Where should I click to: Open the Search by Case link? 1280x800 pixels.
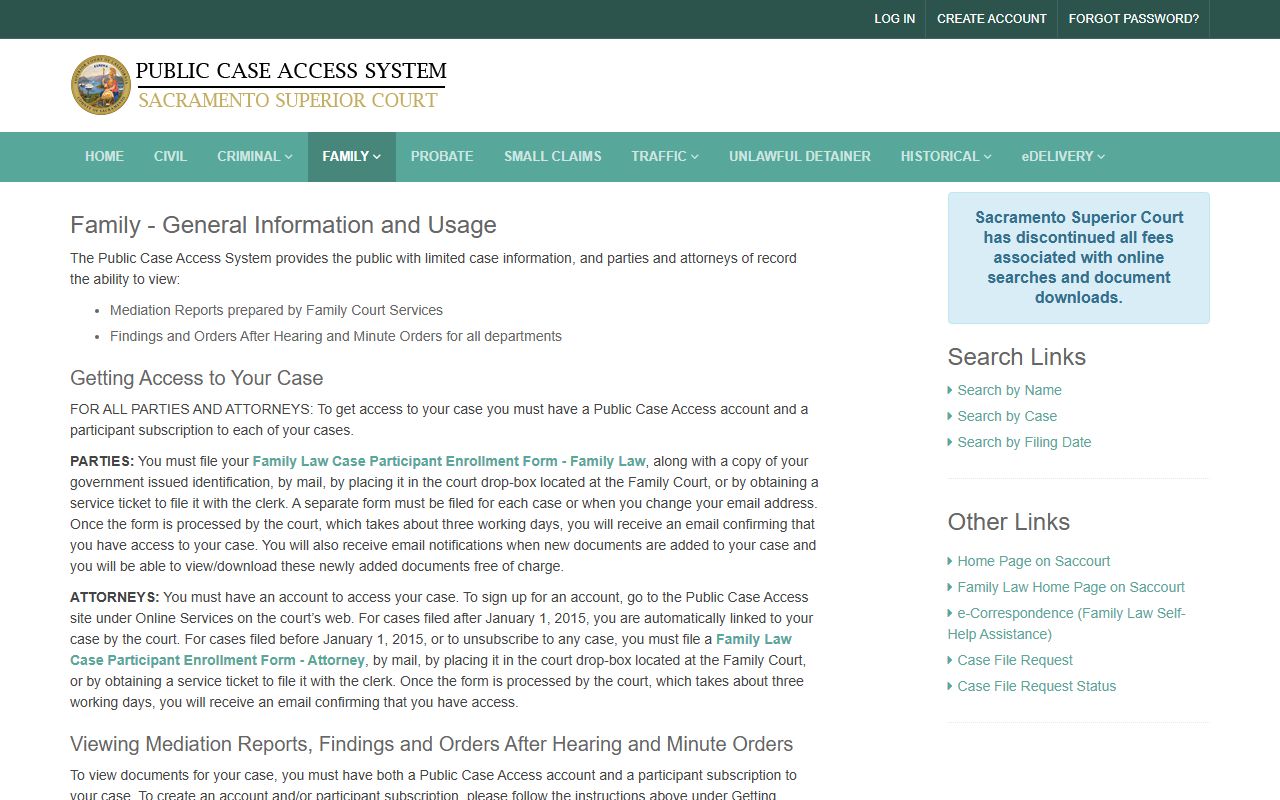click(1007, 416)
